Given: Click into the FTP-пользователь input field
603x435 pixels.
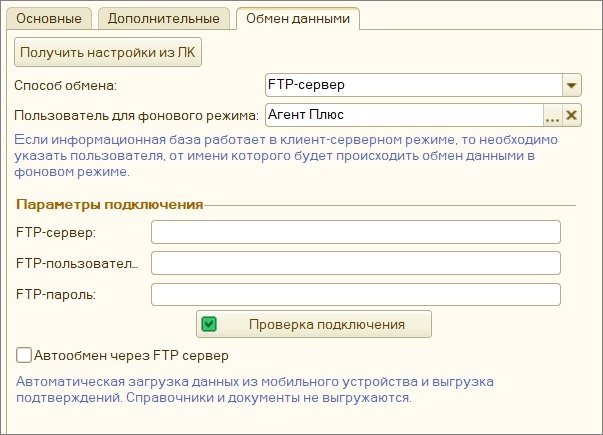Looking at the screenshot, I should (356, 263).
